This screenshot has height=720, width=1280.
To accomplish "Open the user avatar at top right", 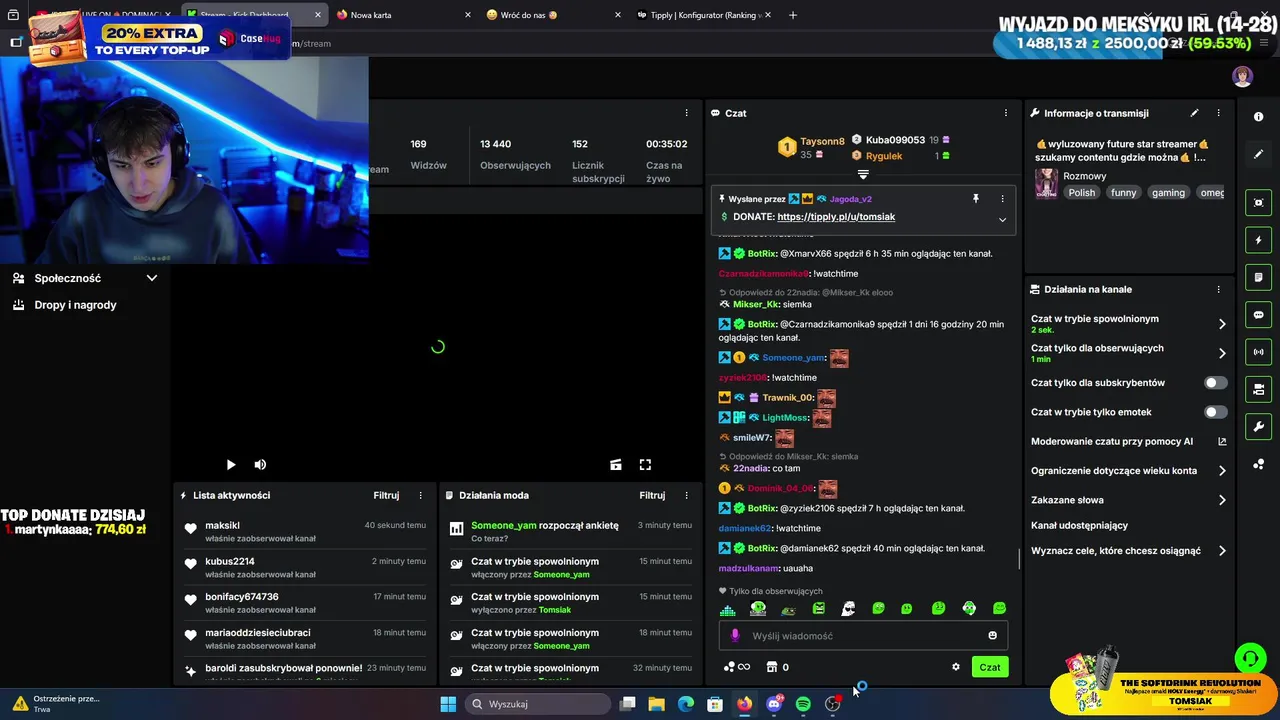I will click(x=1242, y=77).
